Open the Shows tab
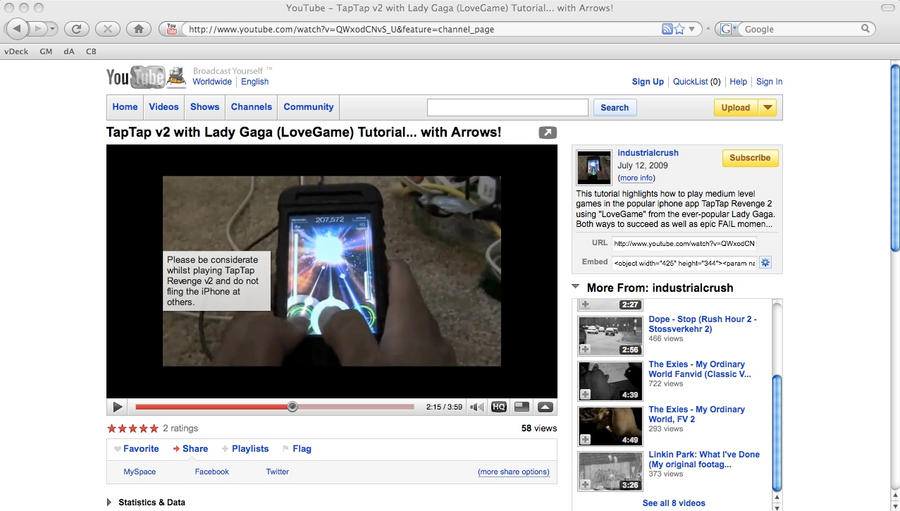The height and width of the screenshot is (511, 900). coord(205,107)
